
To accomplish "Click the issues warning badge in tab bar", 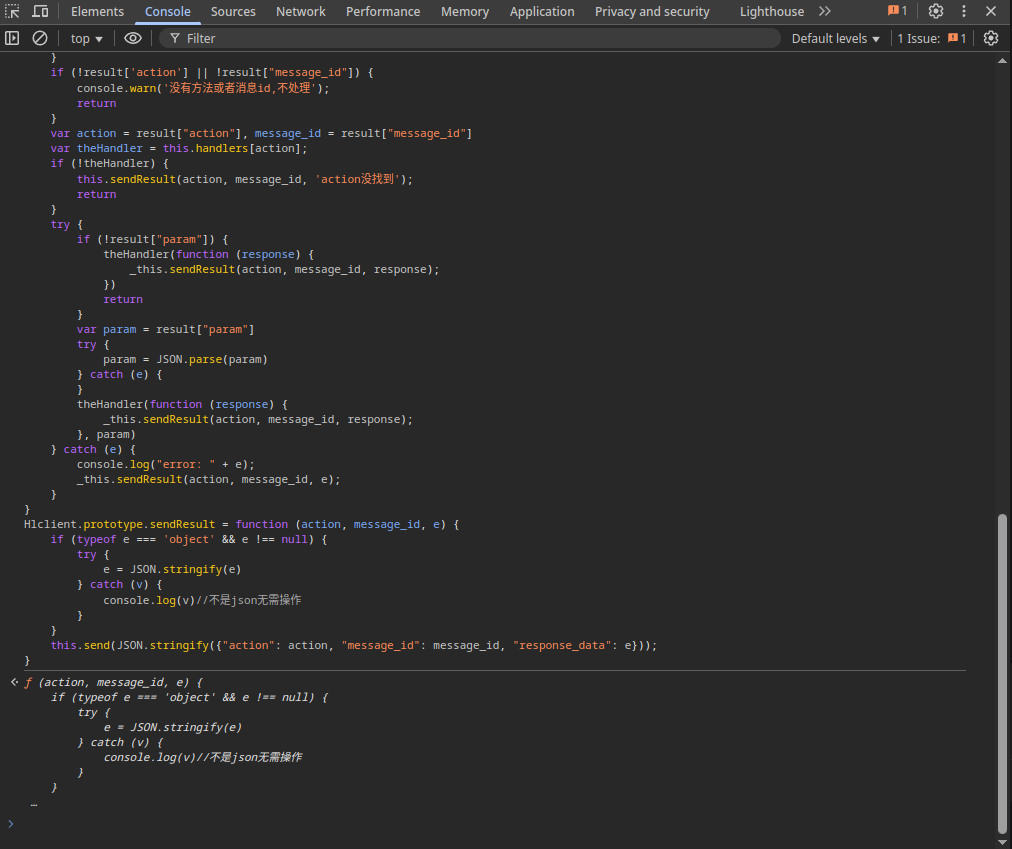I will click(x=897, y=12).
